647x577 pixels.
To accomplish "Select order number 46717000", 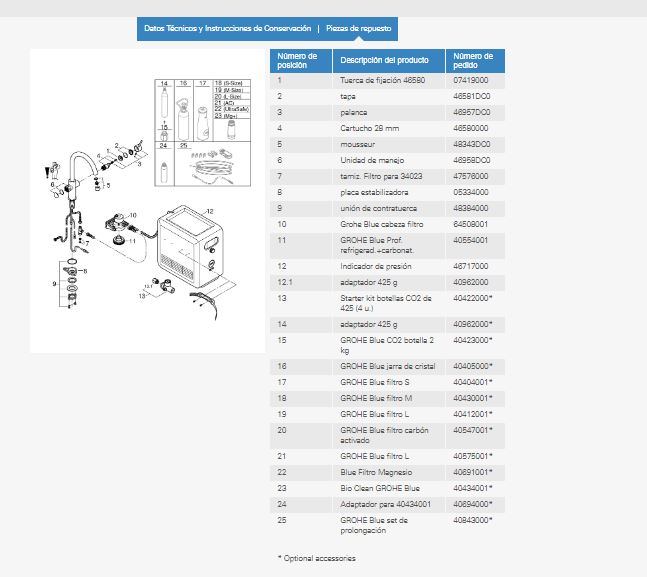I will tap(471, 267).
